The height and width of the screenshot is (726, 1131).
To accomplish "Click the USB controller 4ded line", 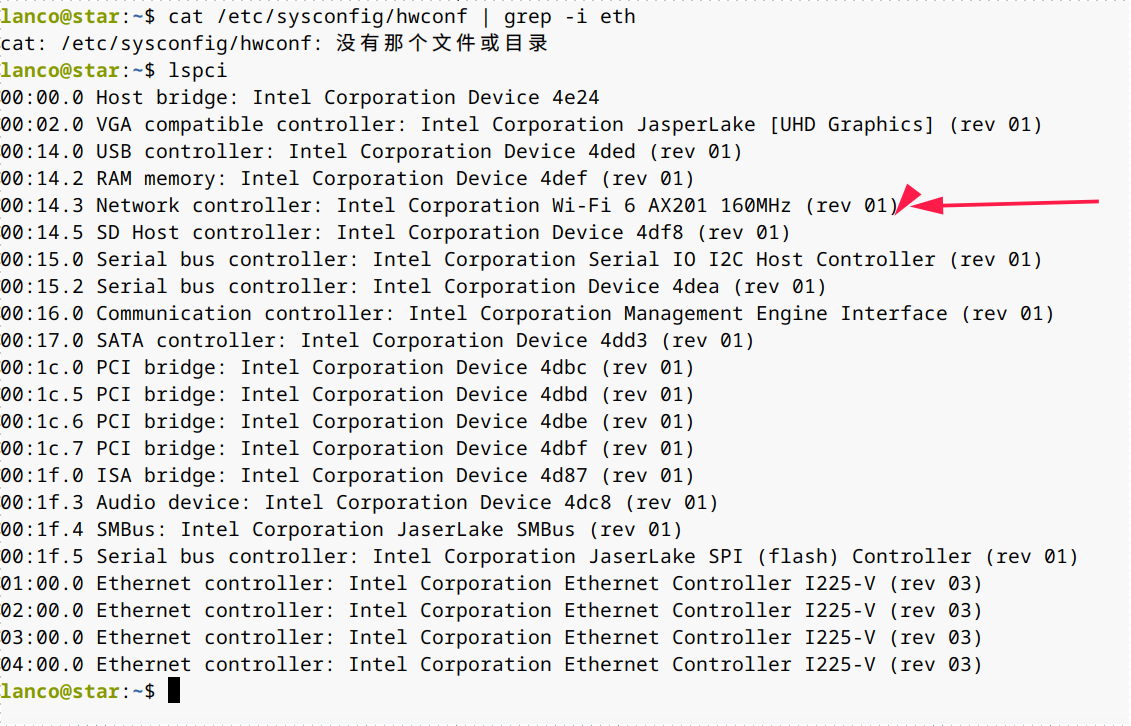I will pyautogui.click(x=371, y=152).
